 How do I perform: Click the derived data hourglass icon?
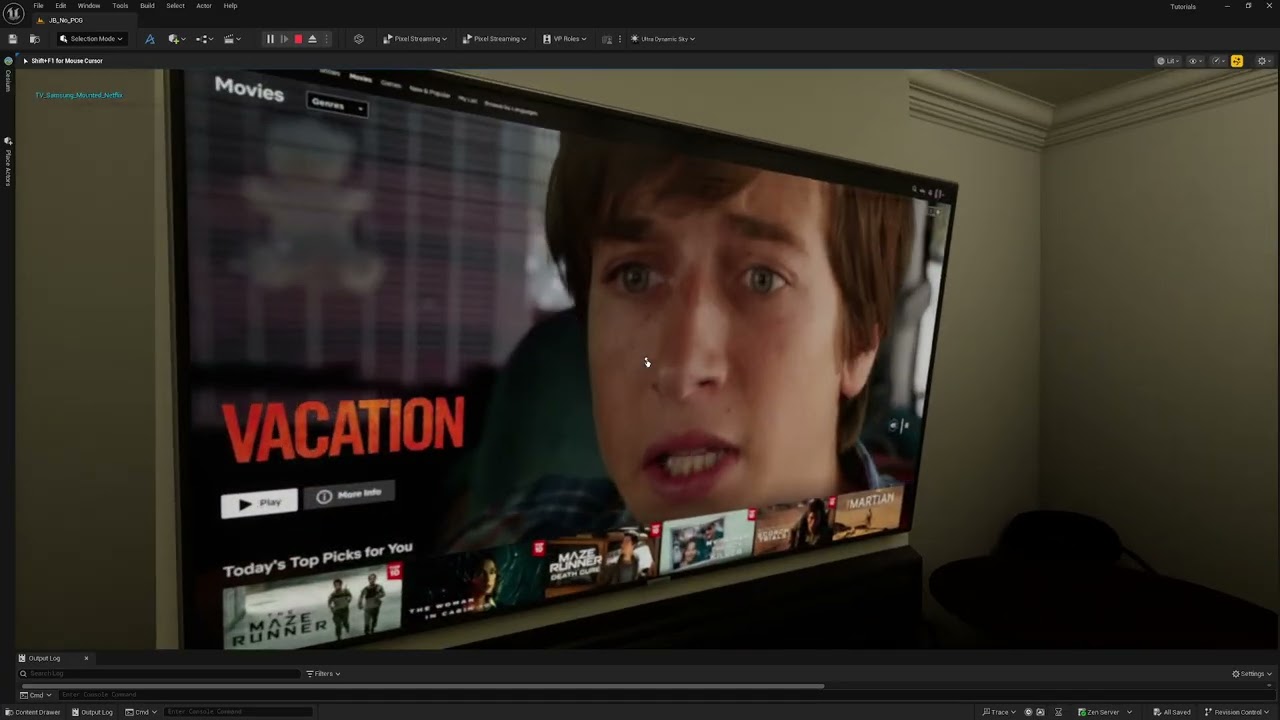[1059, 712]
